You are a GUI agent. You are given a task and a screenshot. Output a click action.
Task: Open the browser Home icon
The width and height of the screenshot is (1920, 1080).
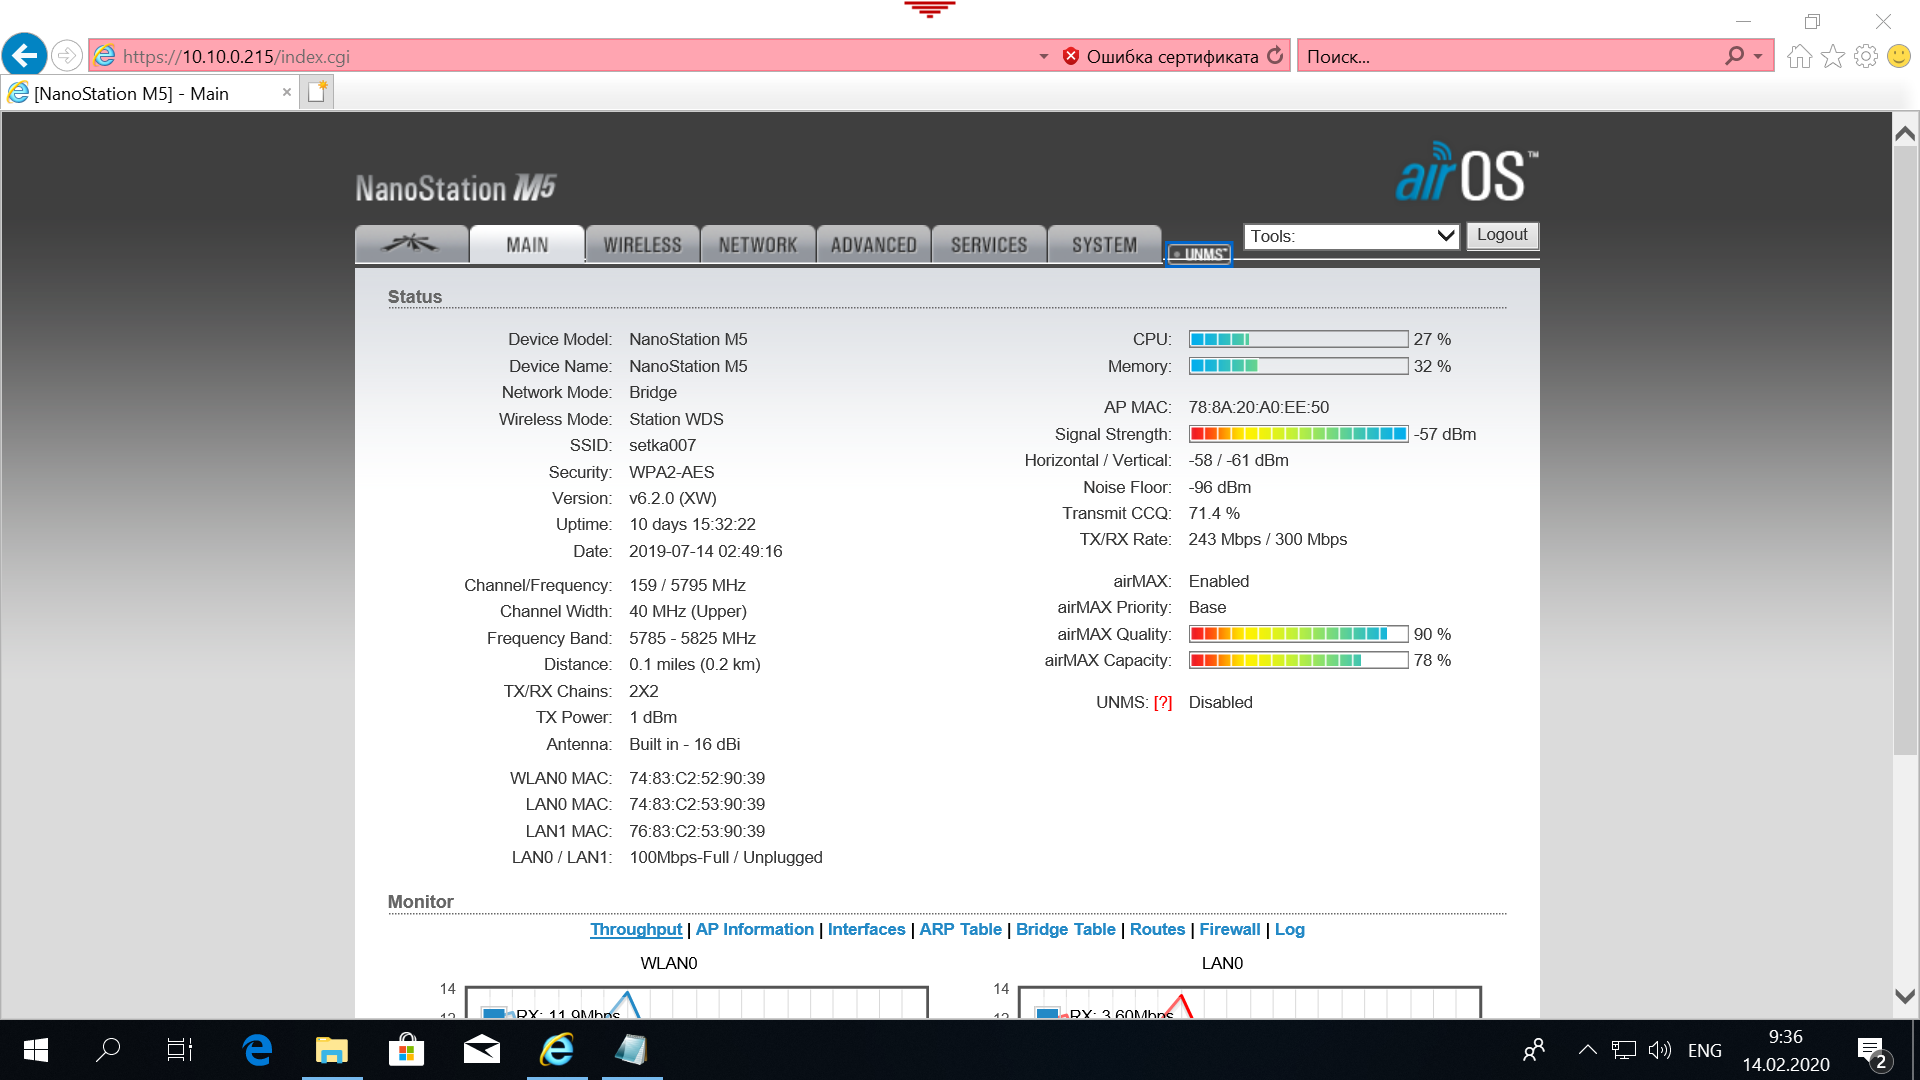1799,56
